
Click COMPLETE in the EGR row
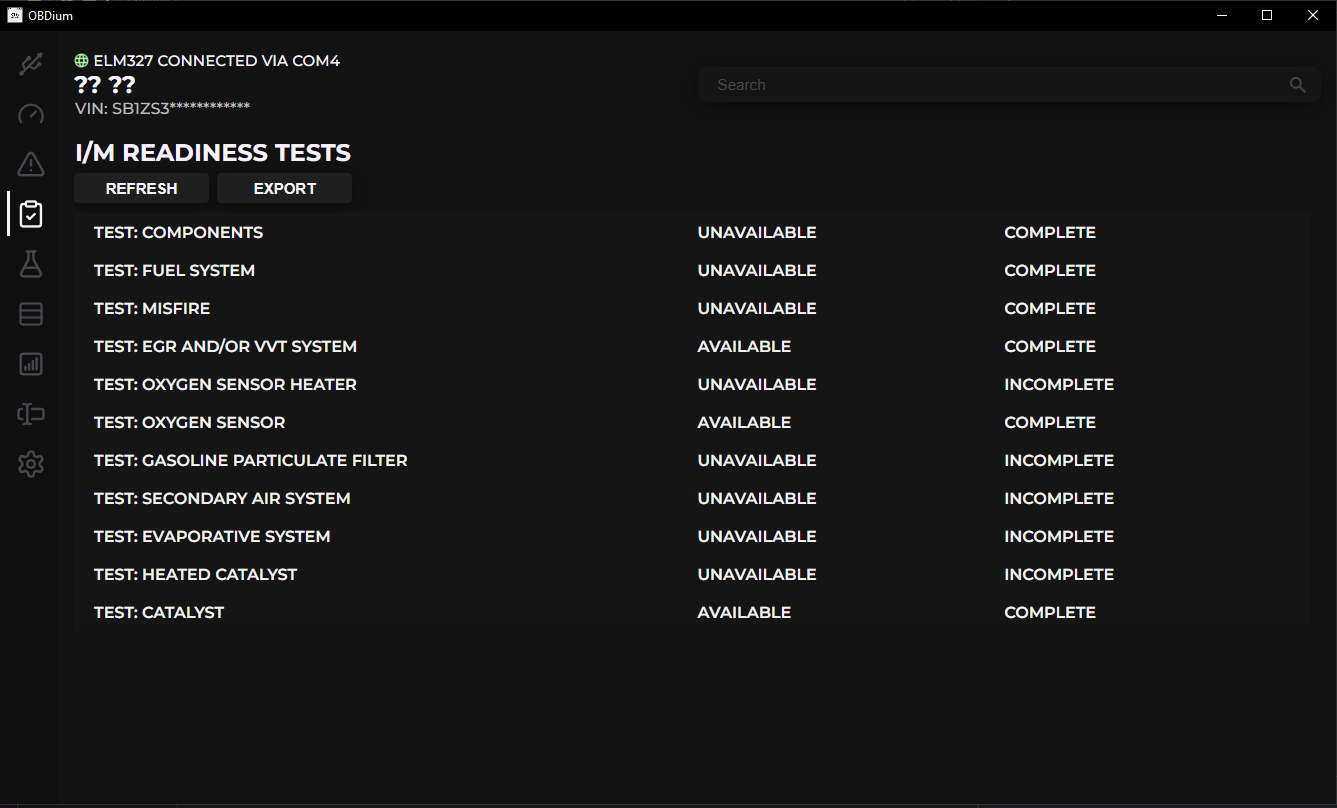[x=1050, y=346]
